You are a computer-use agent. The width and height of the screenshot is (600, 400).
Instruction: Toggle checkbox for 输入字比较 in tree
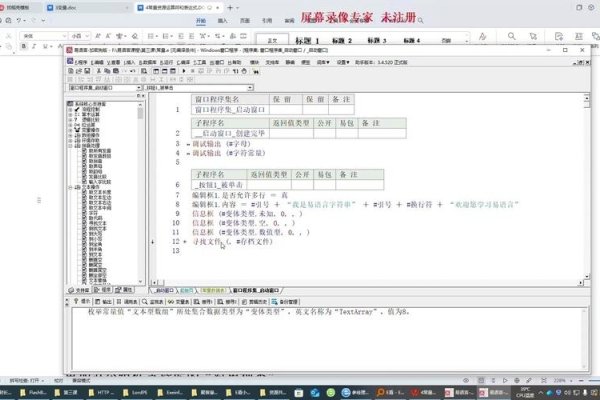(85, 182)
